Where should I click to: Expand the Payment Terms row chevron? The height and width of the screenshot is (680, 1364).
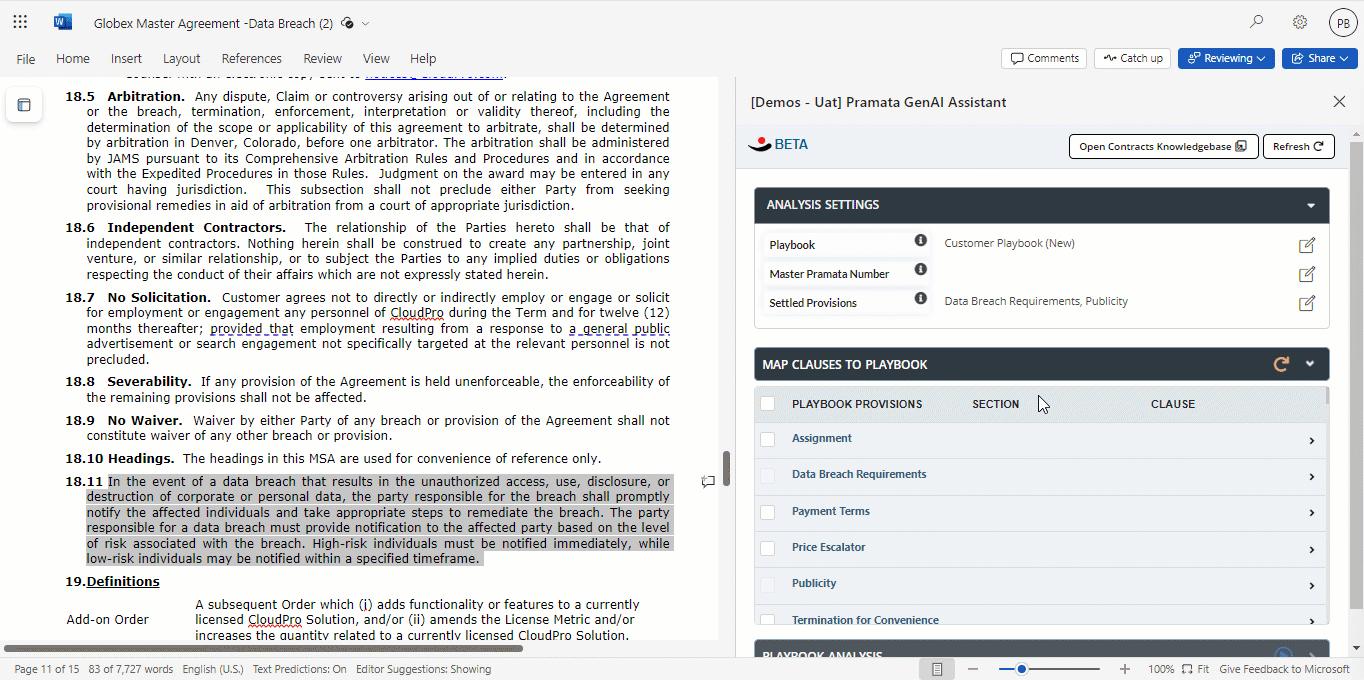pyautogui.click(x=1312, y=513)
